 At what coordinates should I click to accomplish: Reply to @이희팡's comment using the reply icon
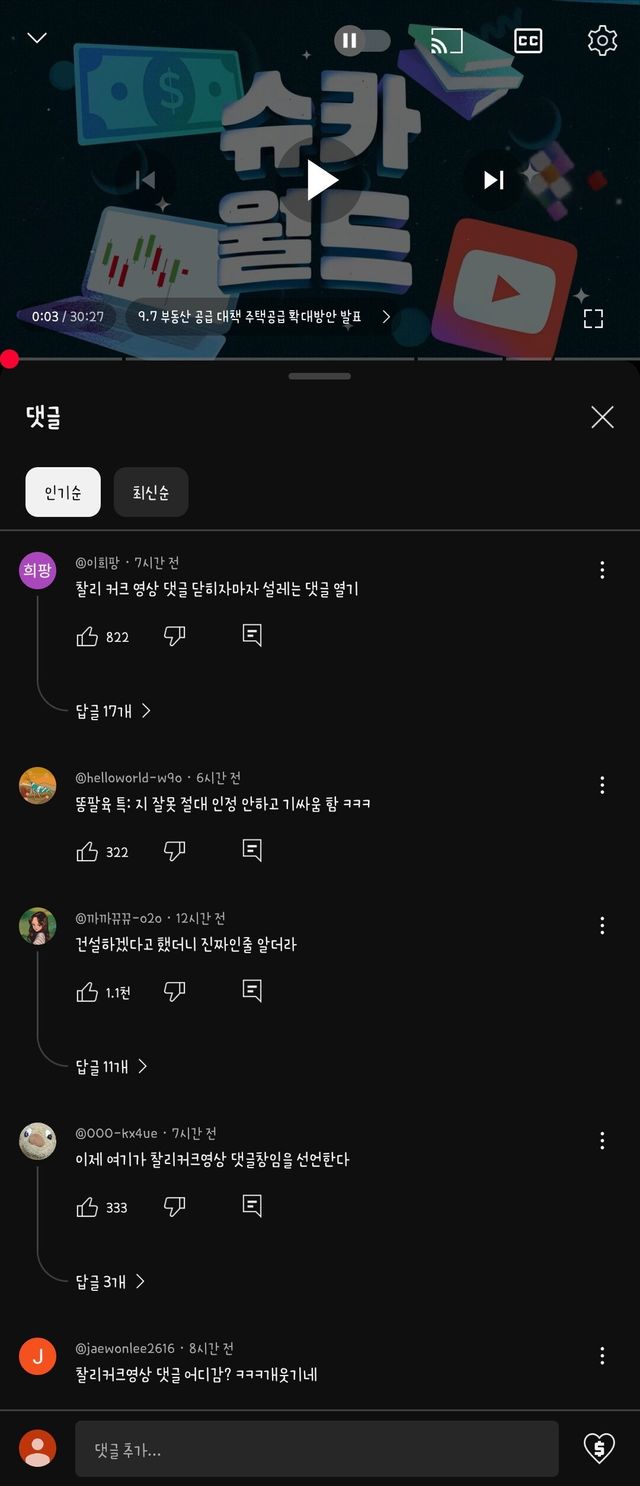tap(250, 636)
